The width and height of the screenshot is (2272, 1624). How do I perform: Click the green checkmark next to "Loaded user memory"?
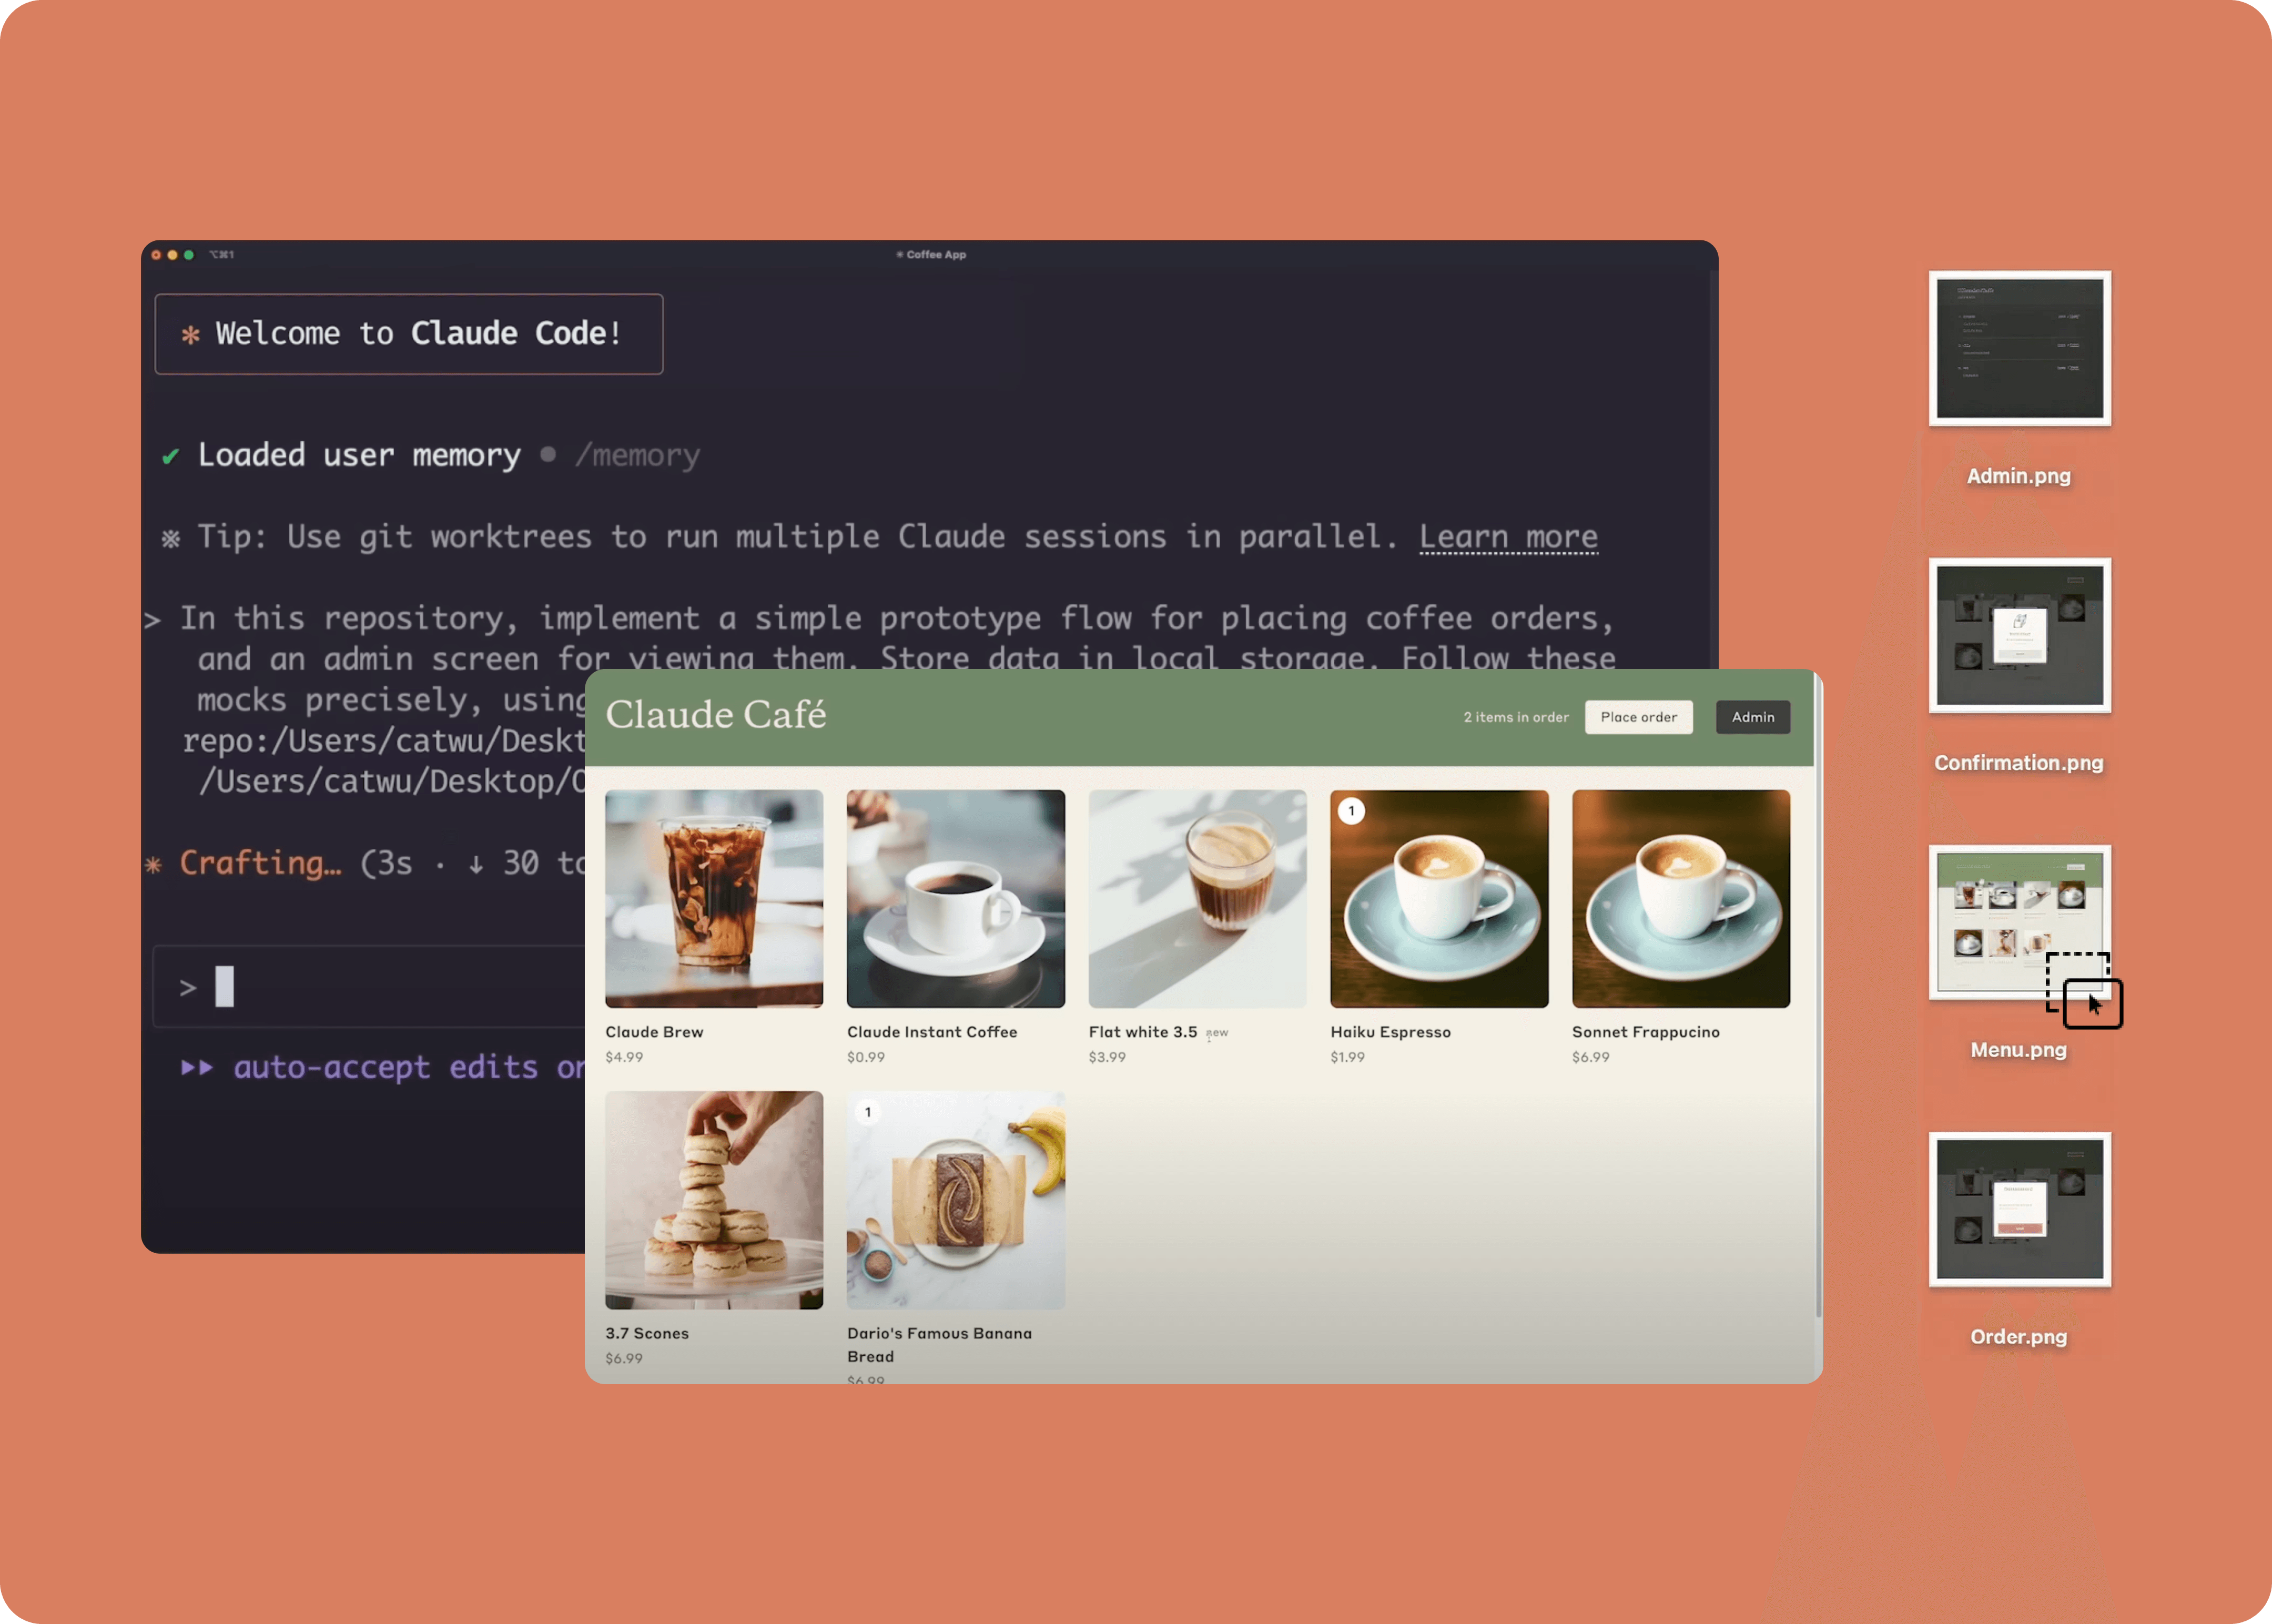pos(170,455)
